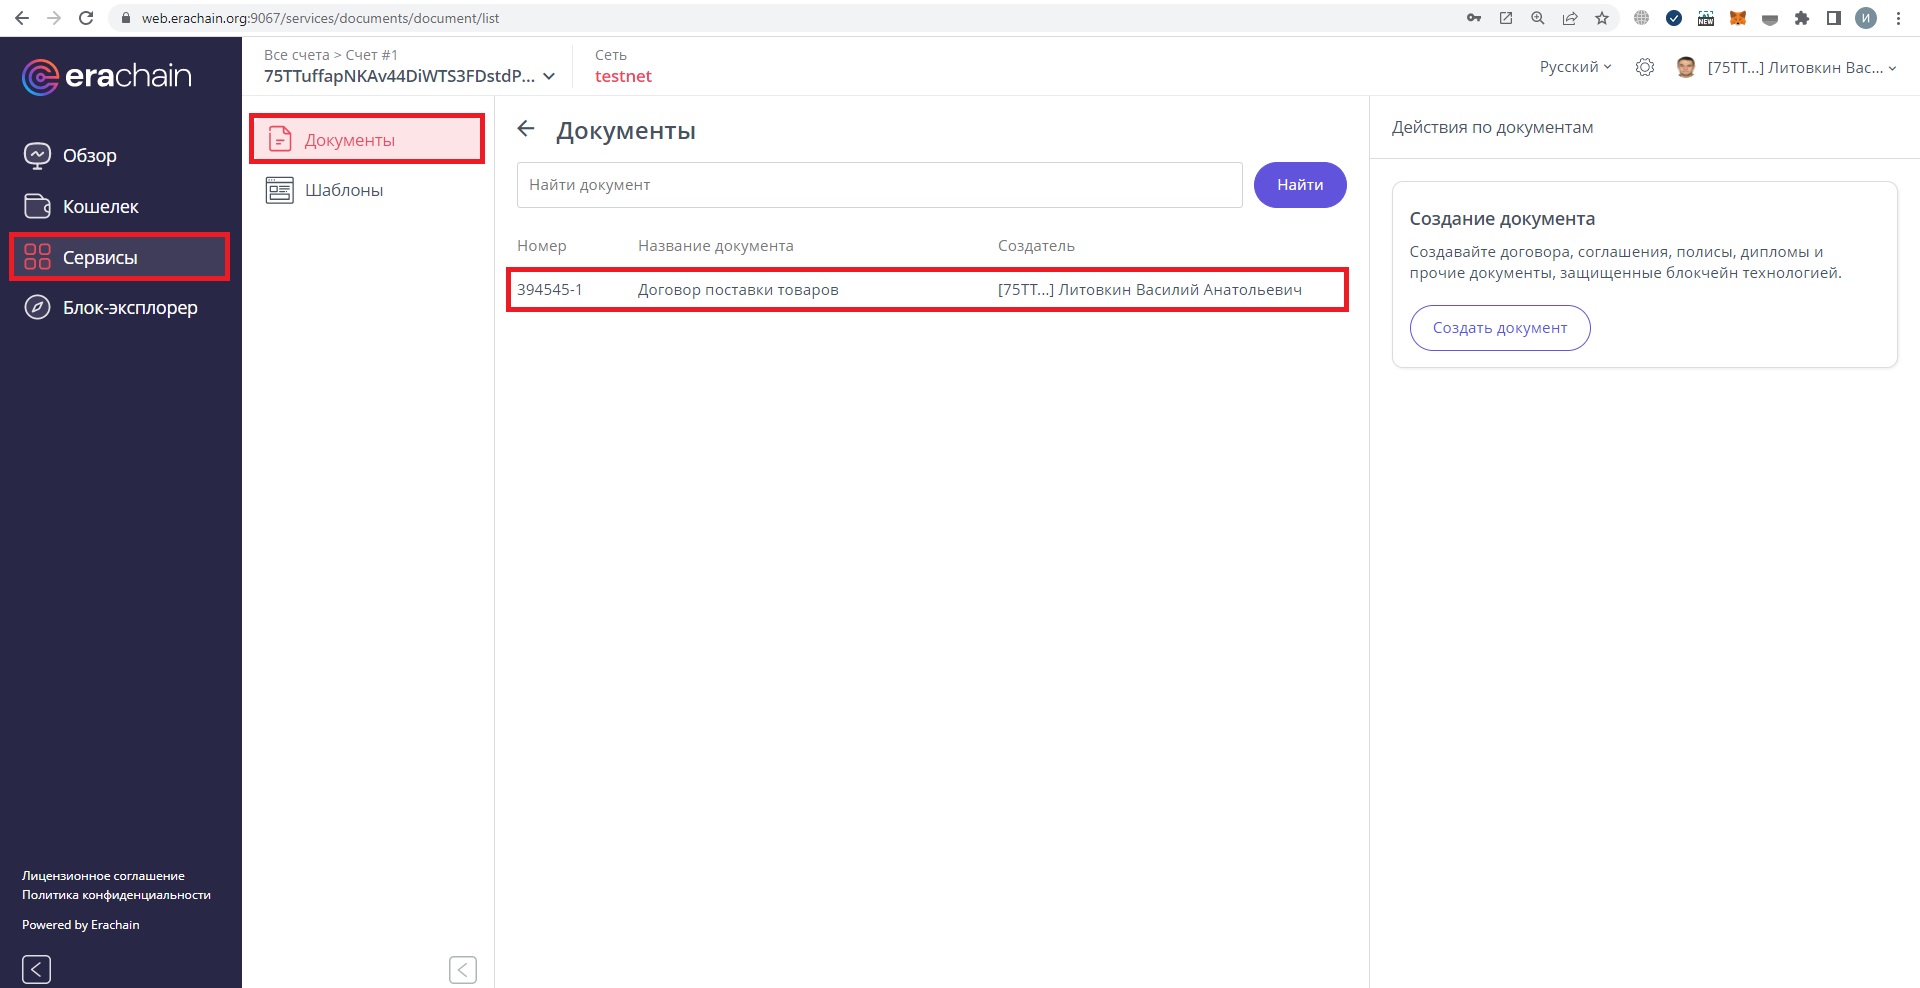Open the Русский language dropdown
Image resolution: width=1920 pixels, height=988 pixels.
(1575, 67)
